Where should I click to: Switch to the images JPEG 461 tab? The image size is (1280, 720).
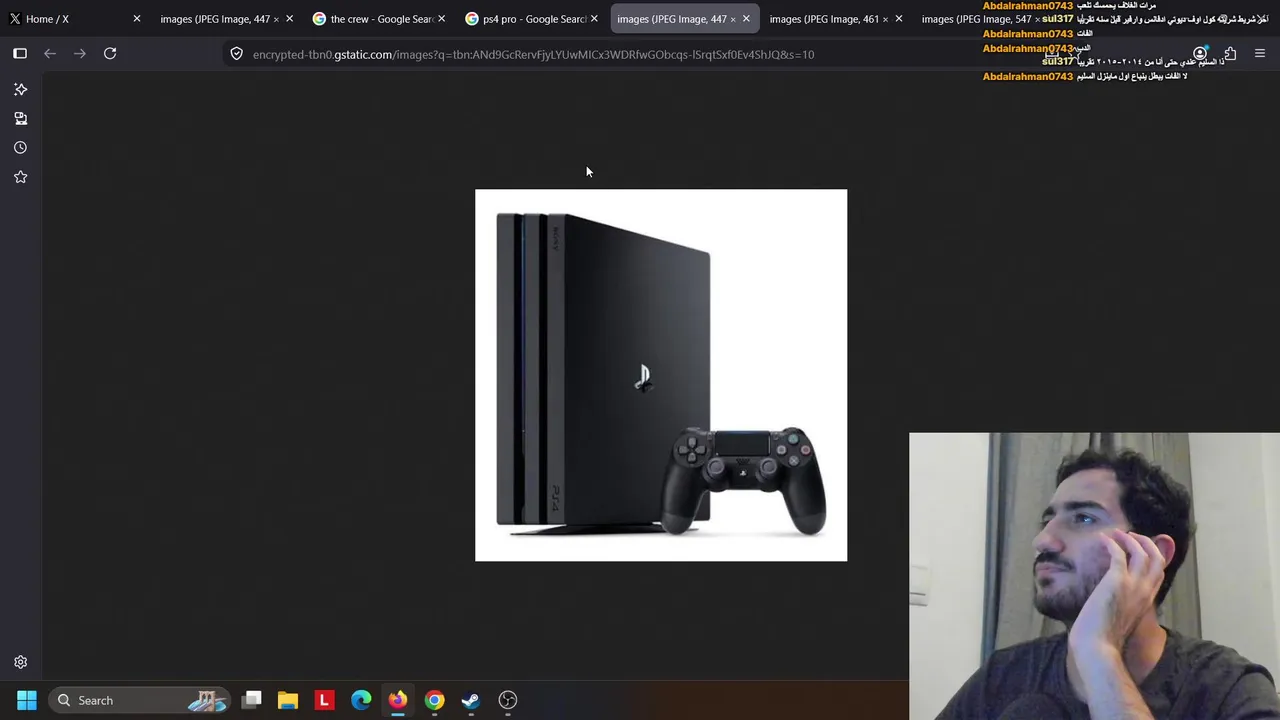pyautogui.click(x=835, y=19)
